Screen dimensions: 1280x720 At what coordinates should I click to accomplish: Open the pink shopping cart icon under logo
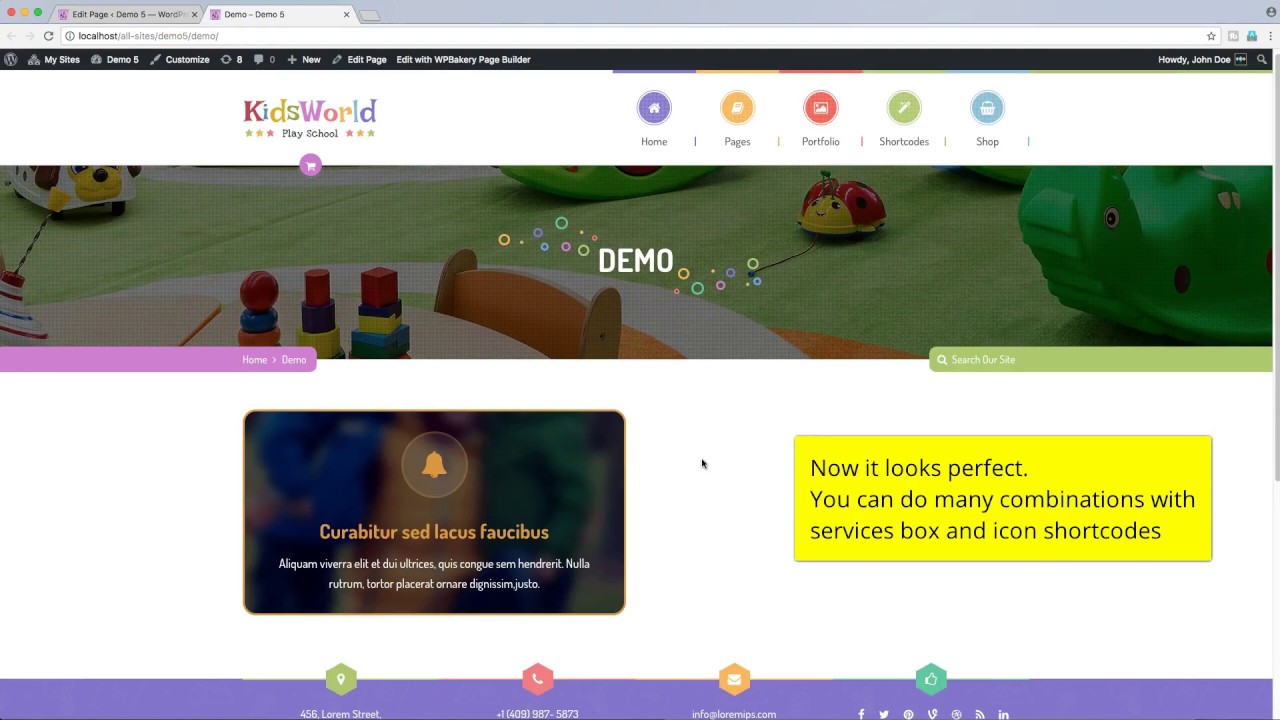pos(310,165)
